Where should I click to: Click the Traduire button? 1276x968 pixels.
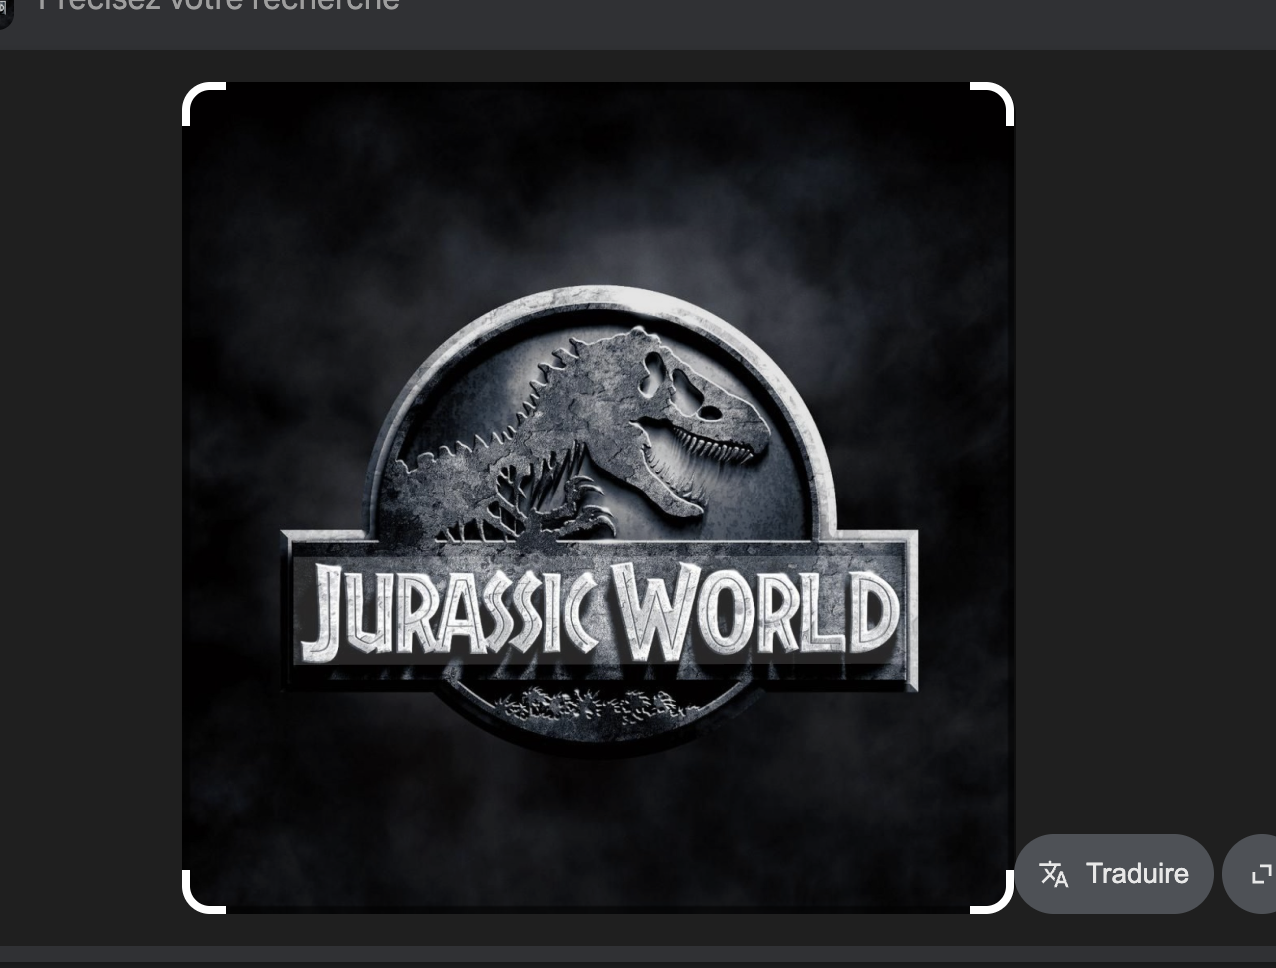tap(1114, 874)
